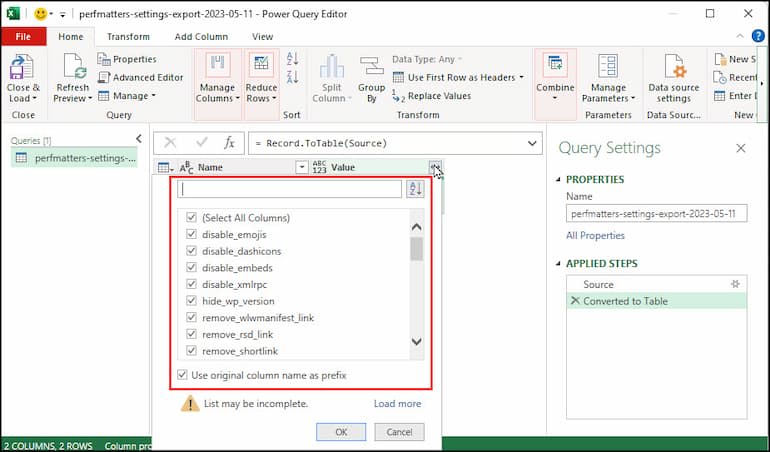This screenshot has height=452, width=770.
Task: Switch to the Add Column tab
Action: [201, 36]
